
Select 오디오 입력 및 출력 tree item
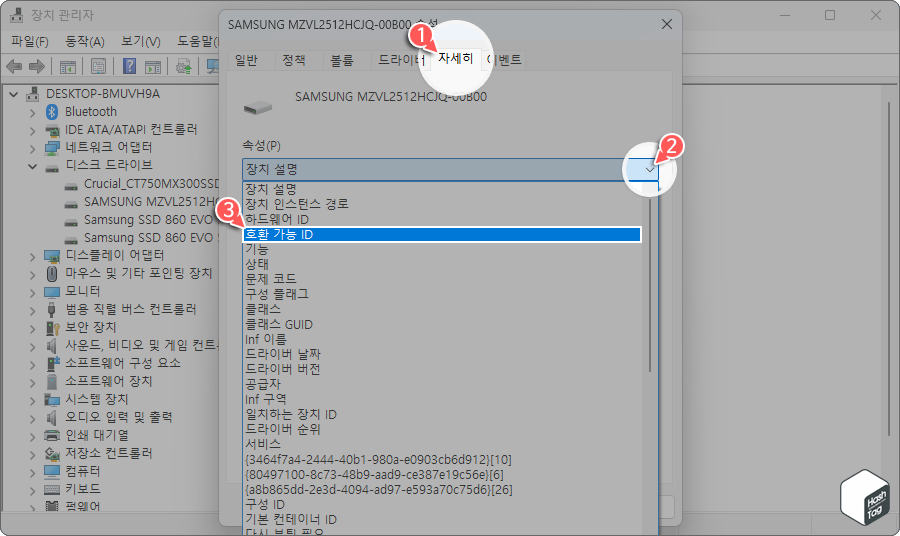[x=118, y=417]
